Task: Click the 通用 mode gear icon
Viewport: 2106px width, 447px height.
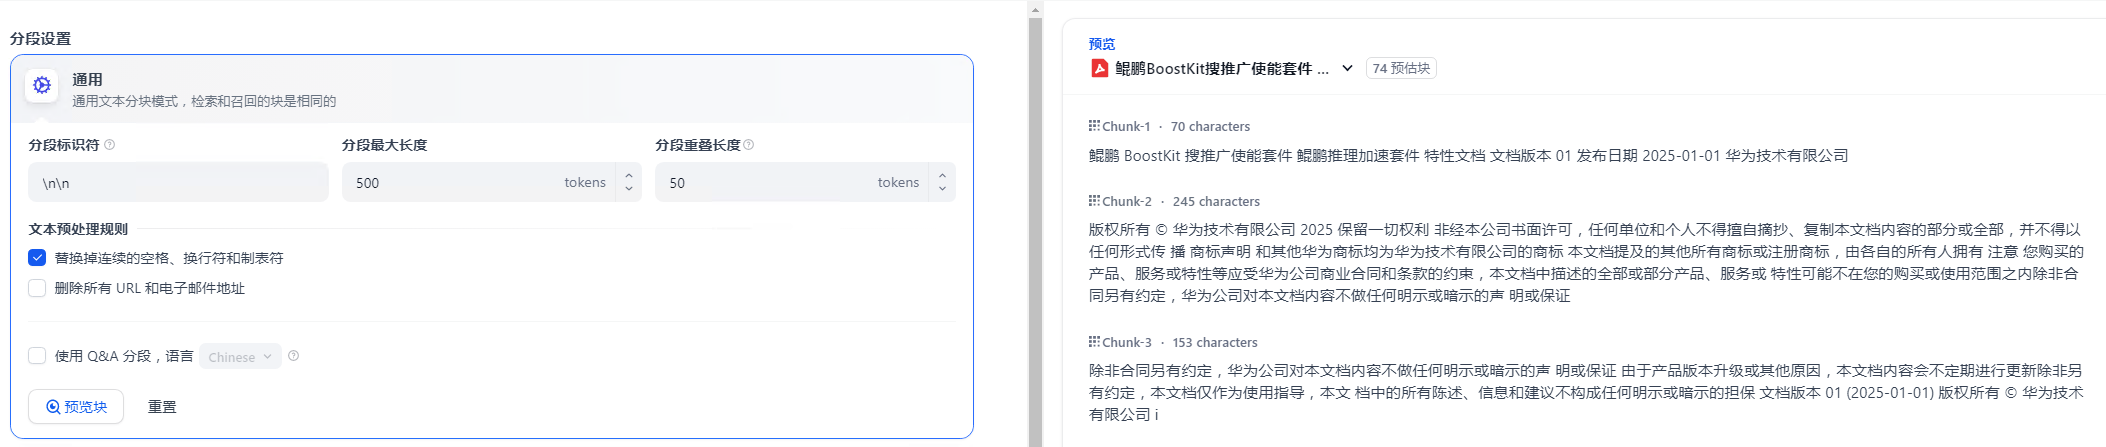Action: (42, 85)
